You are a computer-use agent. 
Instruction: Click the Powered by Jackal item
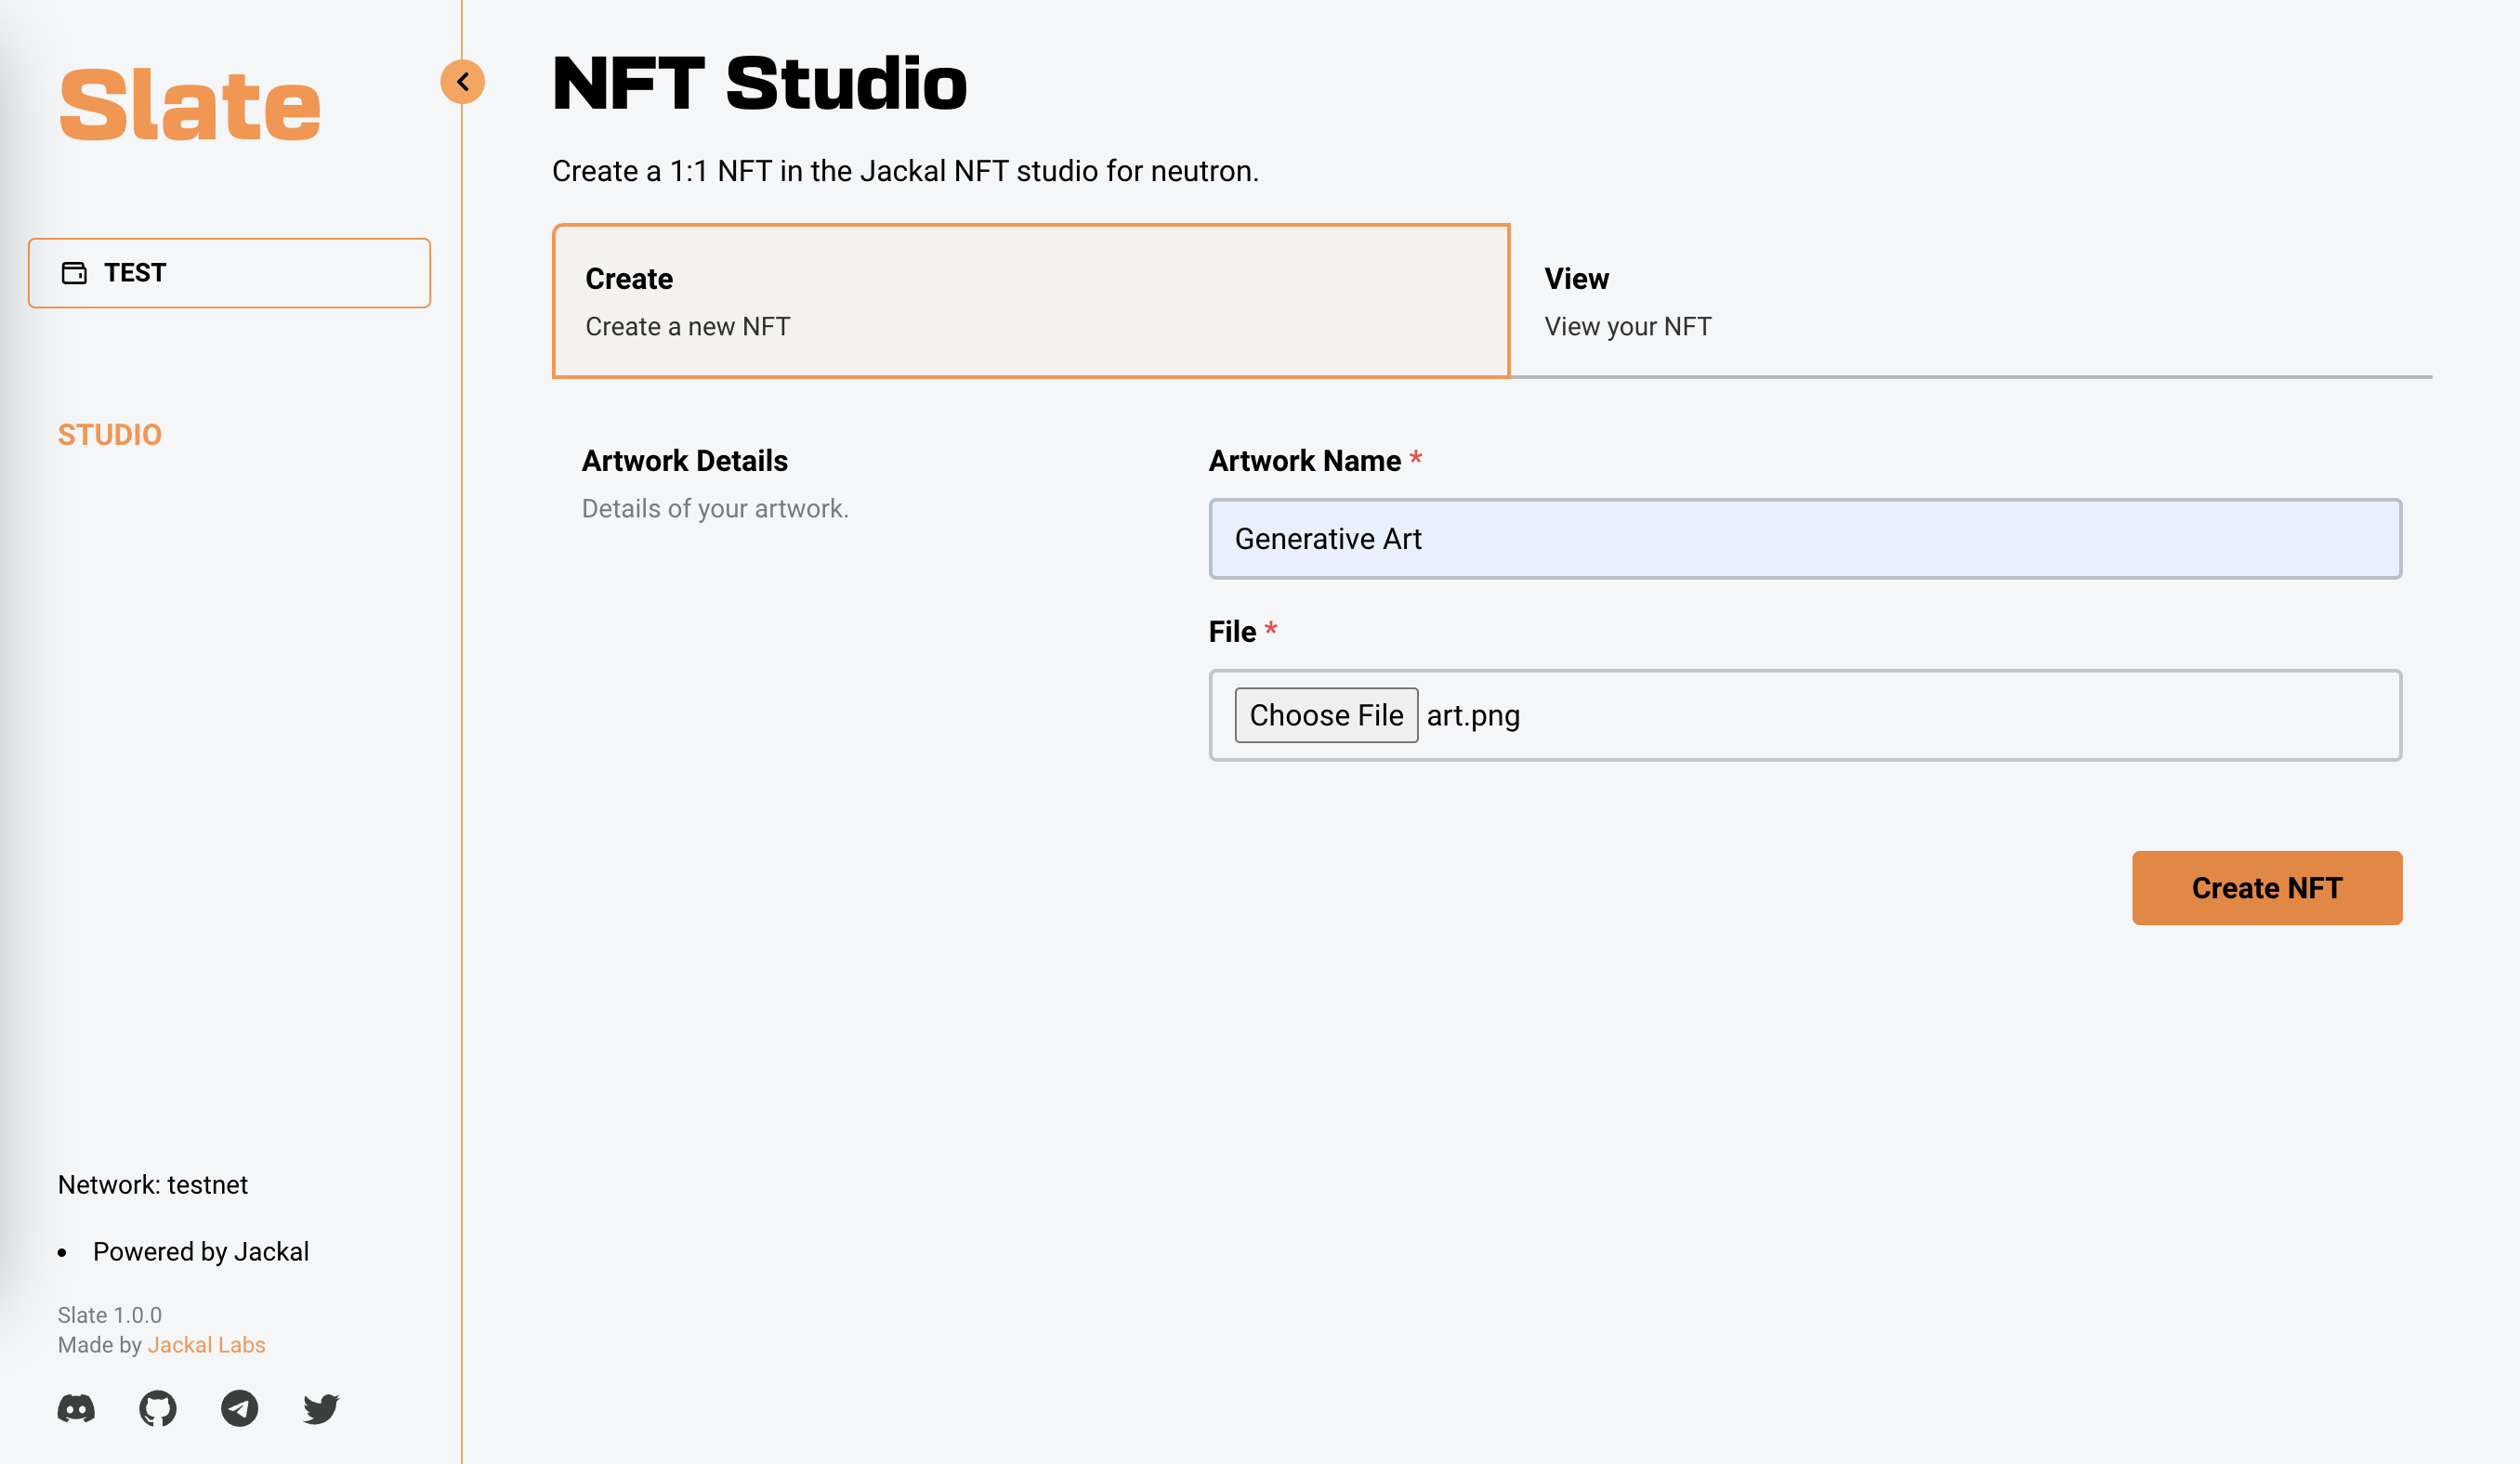201,1252
